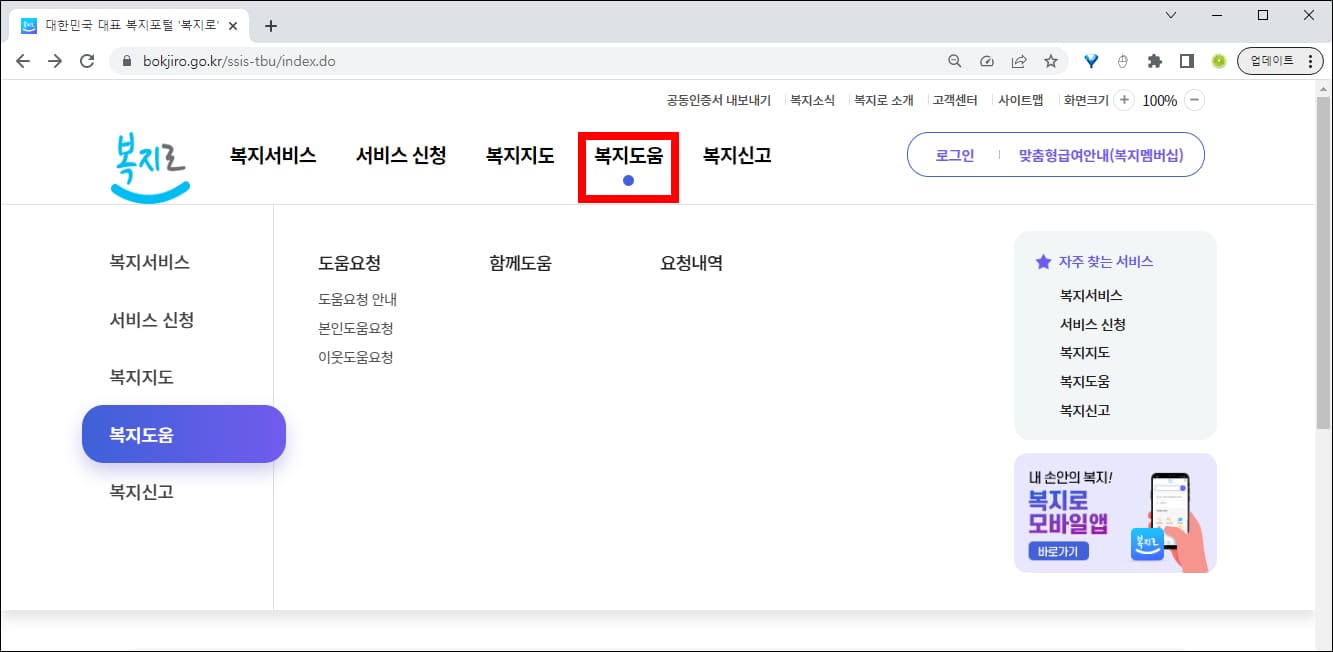
Task: Toggle the side panel icon in toolbar
Action: [x=1186, y=60]
